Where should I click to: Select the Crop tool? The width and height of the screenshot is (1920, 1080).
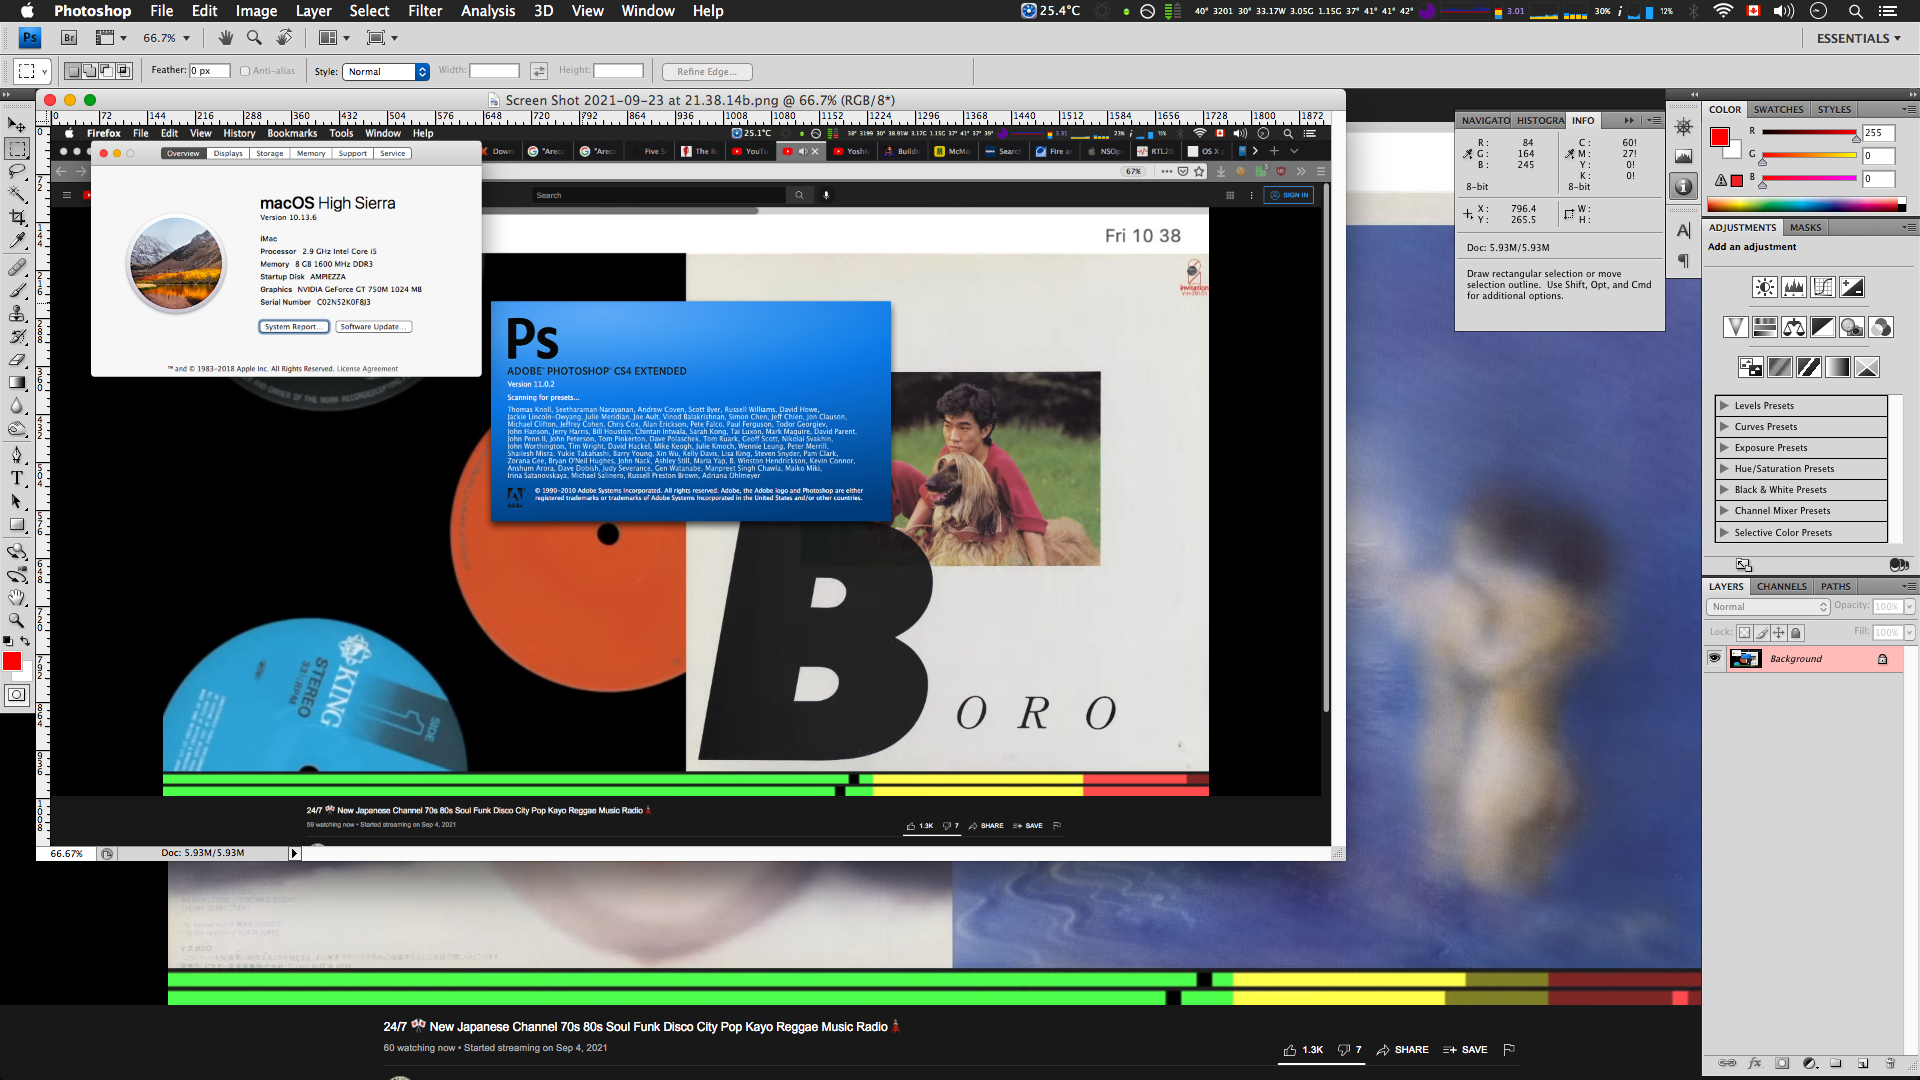17,218
